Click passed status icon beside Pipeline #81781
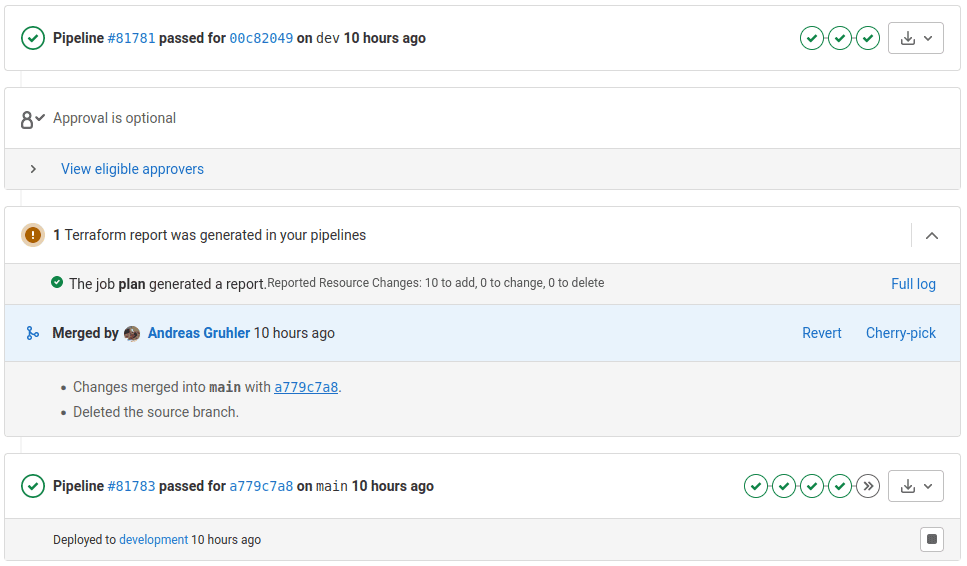 point(34,38)
